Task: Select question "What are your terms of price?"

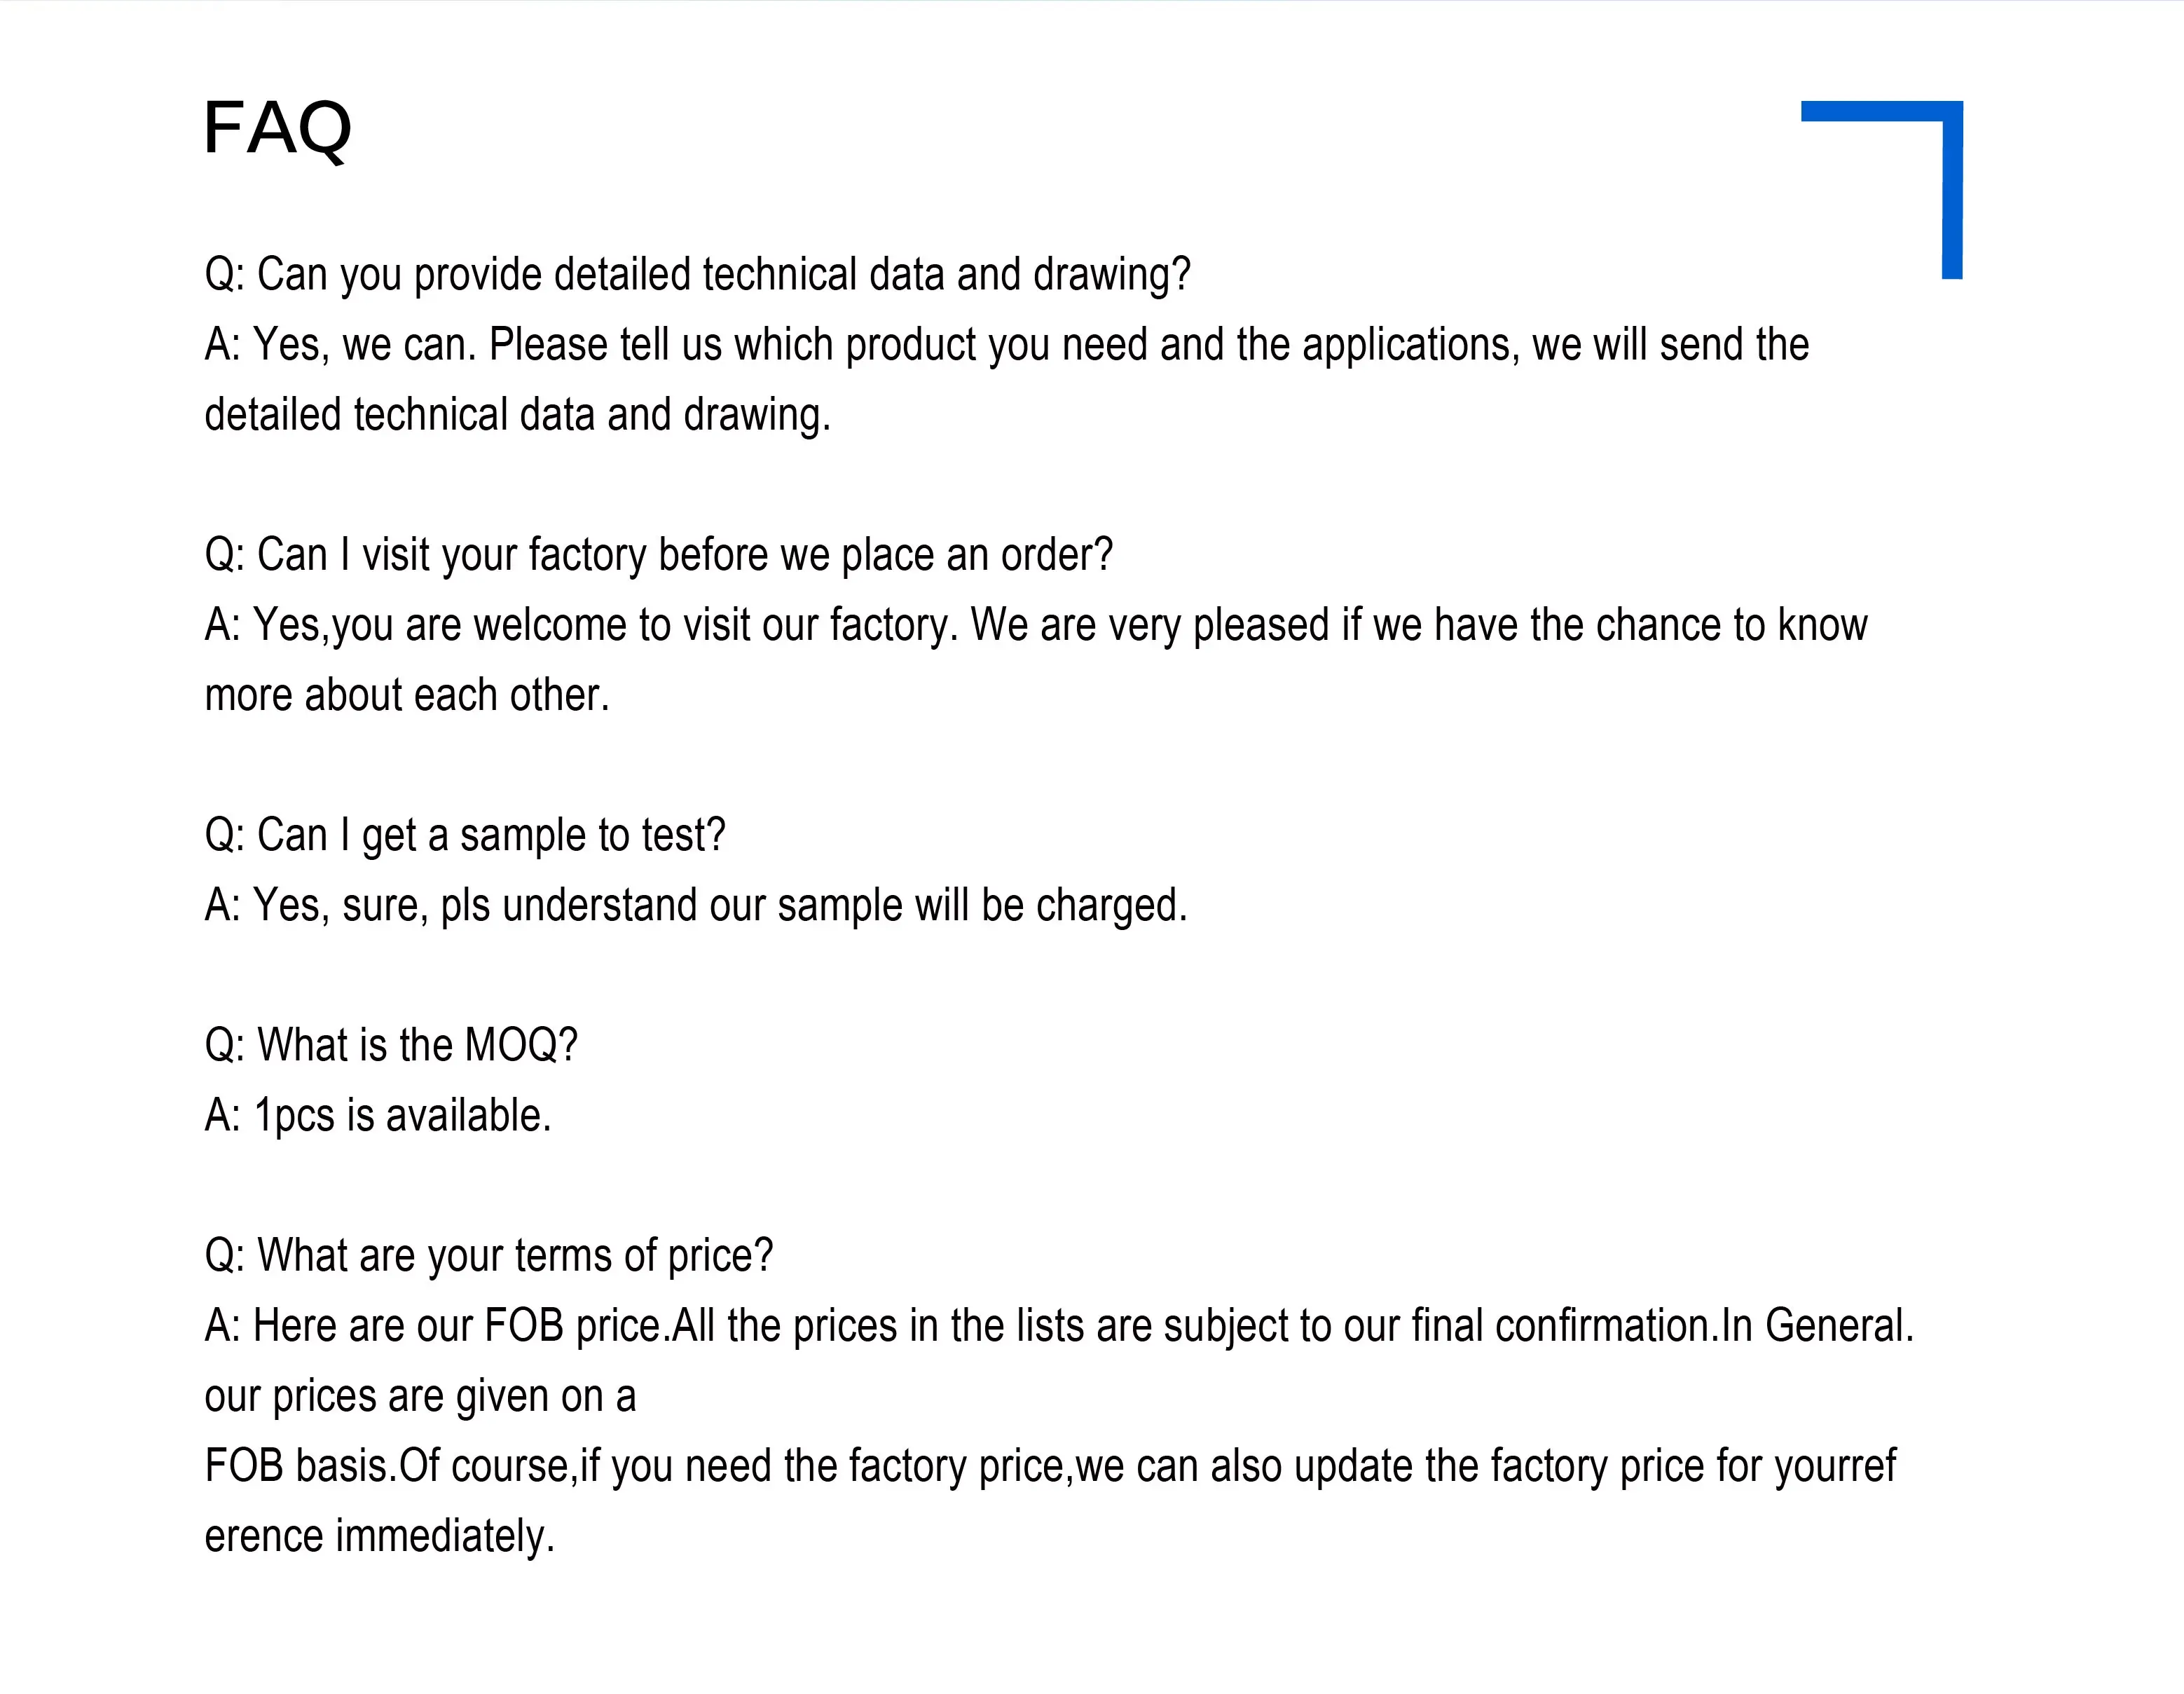Action: pos(488,1256)
